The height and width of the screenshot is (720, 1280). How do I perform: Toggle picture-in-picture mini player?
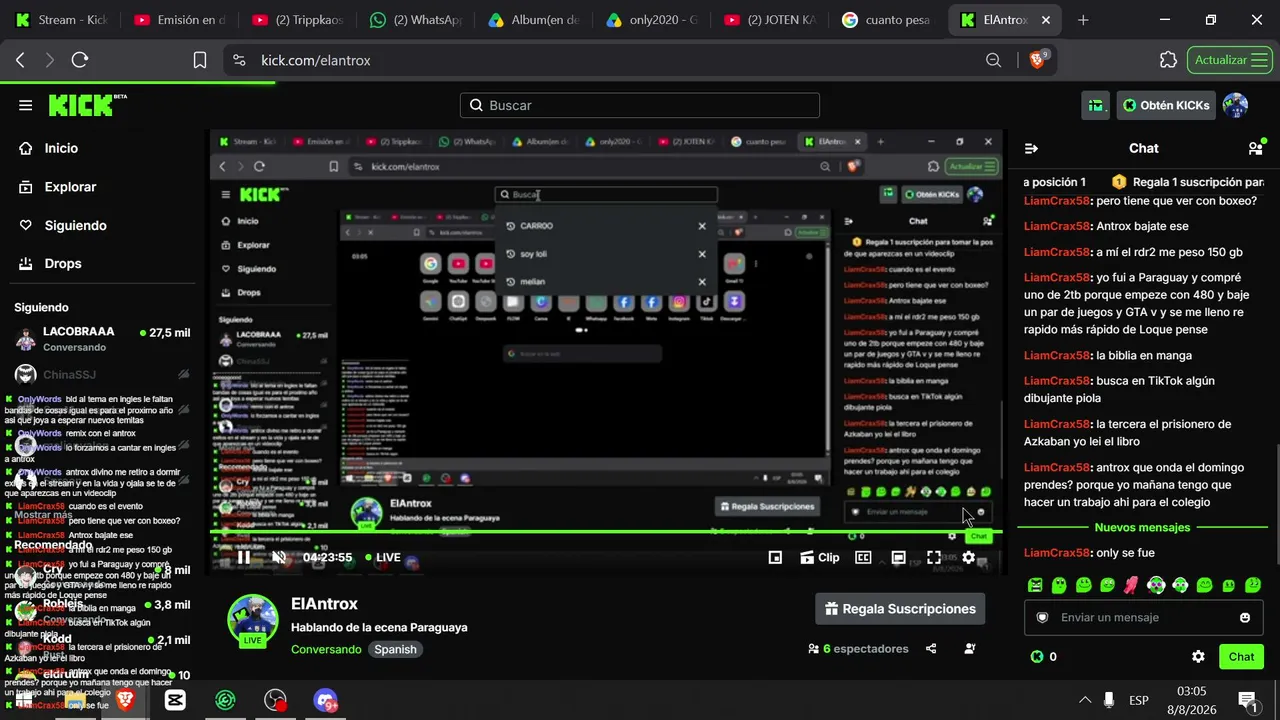(x=775, y=558)
